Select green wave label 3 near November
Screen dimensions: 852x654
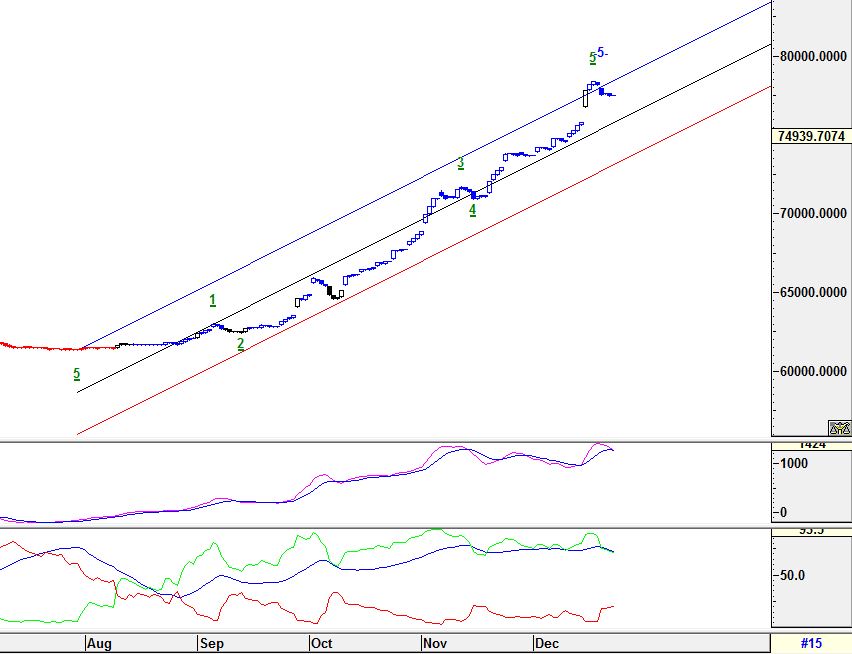point(461,164)
